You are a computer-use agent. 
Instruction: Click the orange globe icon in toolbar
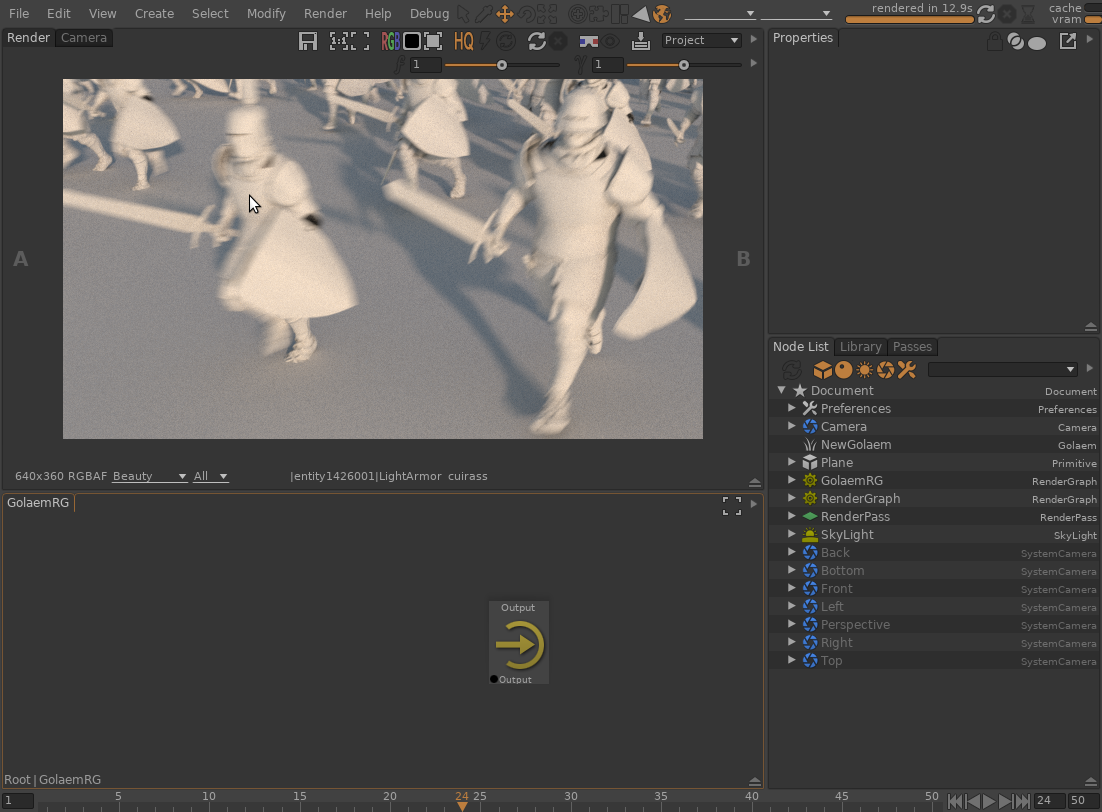click(661, 14)
